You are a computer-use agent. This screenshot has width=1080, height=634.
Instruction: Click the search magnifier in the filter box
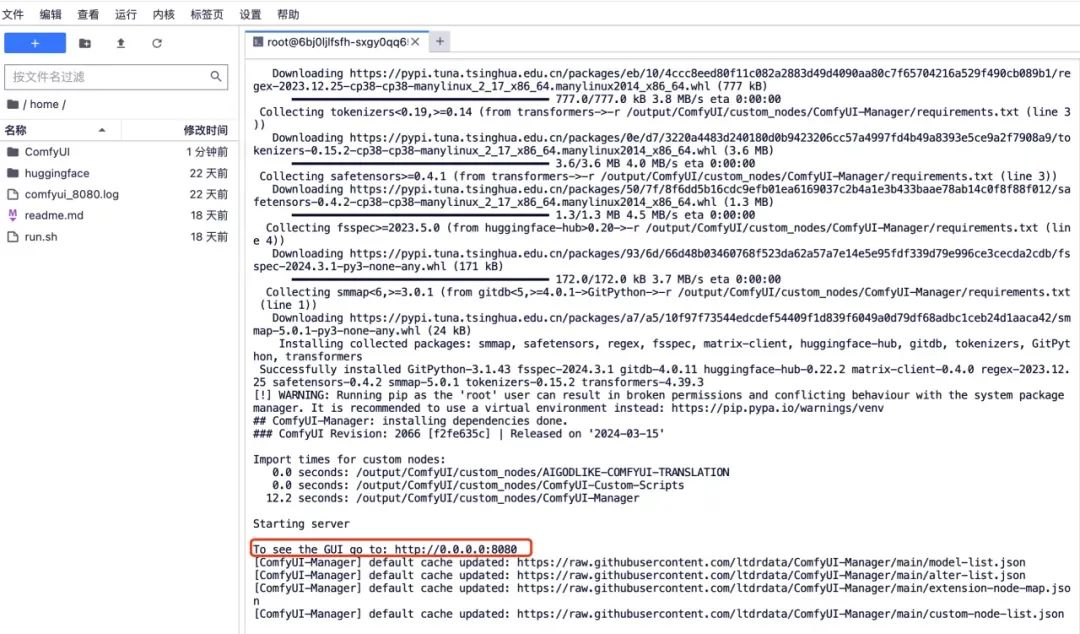pyautogui.click(x=216, y=76)
